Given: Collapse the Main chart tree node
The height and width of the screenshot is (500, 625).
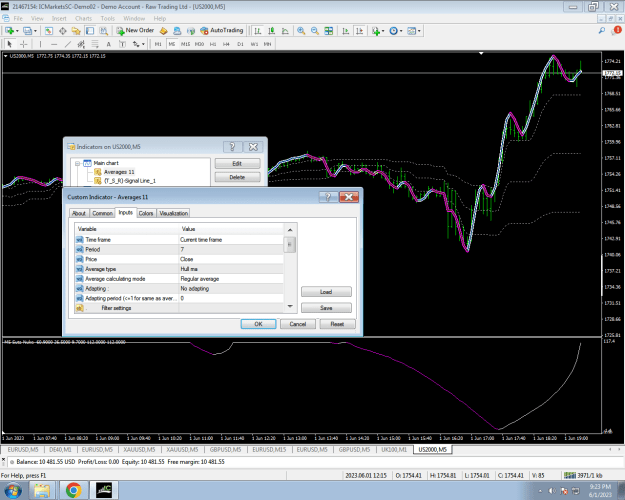Looking at the screenshot, I should (78, 163).
